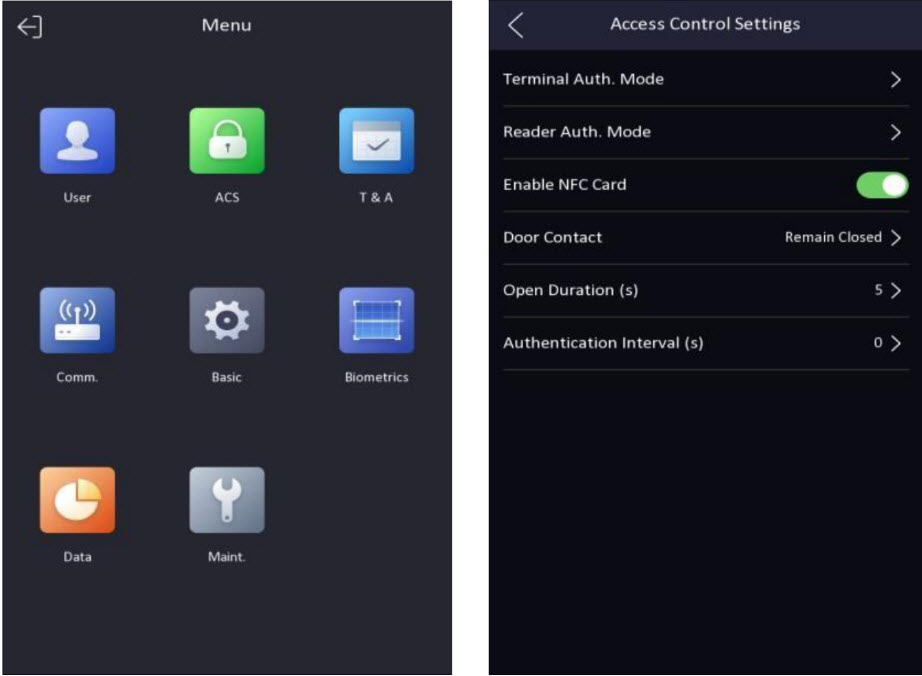Open the Authentication Interval (s) setting

coord(706,343)
